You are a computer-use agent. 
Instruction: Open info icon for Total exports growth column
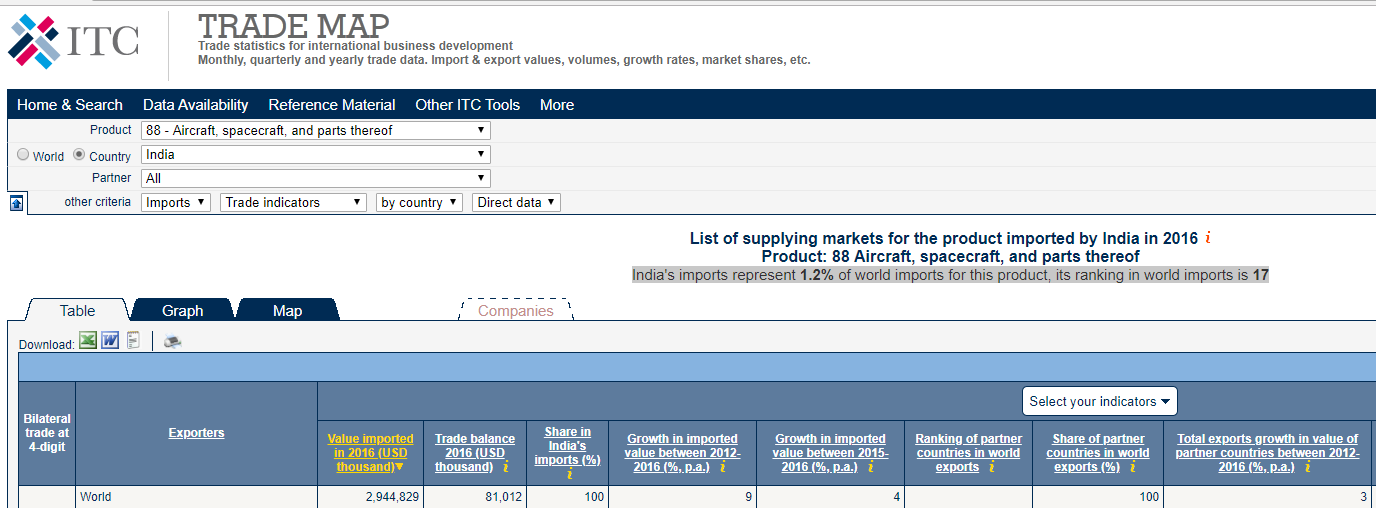pyautogui.click(x=1306, y=467)
